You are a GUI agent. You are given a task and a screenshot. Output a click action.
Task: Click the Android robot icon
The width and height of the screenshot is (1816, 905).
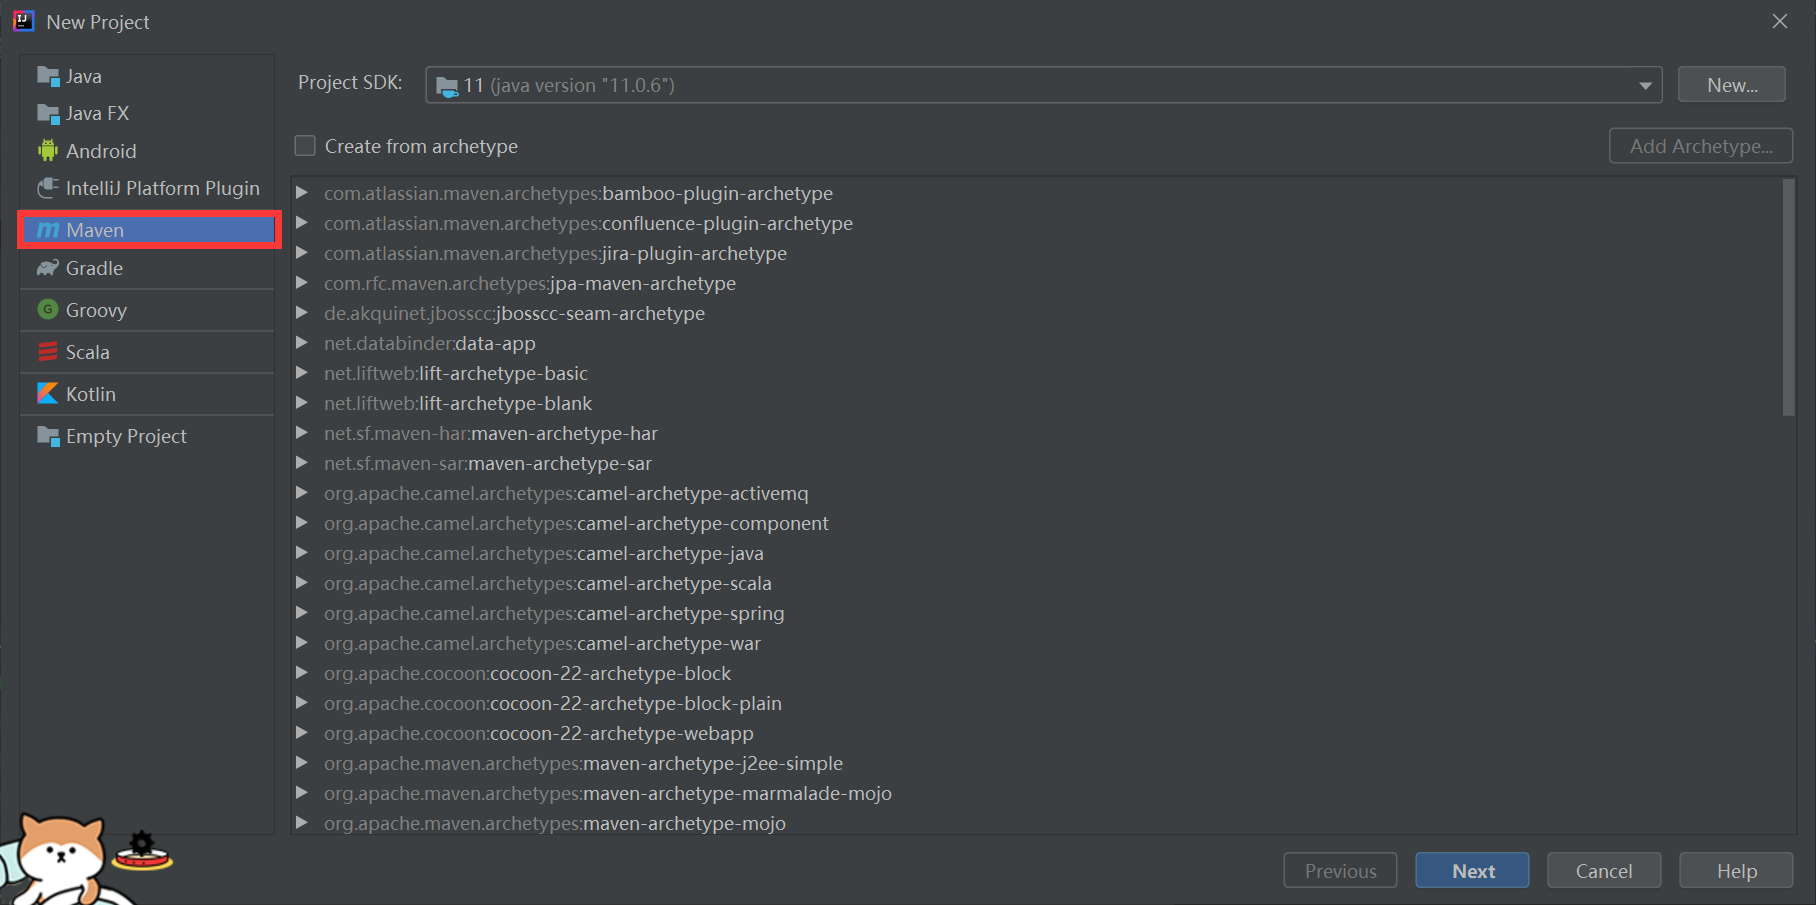coord(48,151)
